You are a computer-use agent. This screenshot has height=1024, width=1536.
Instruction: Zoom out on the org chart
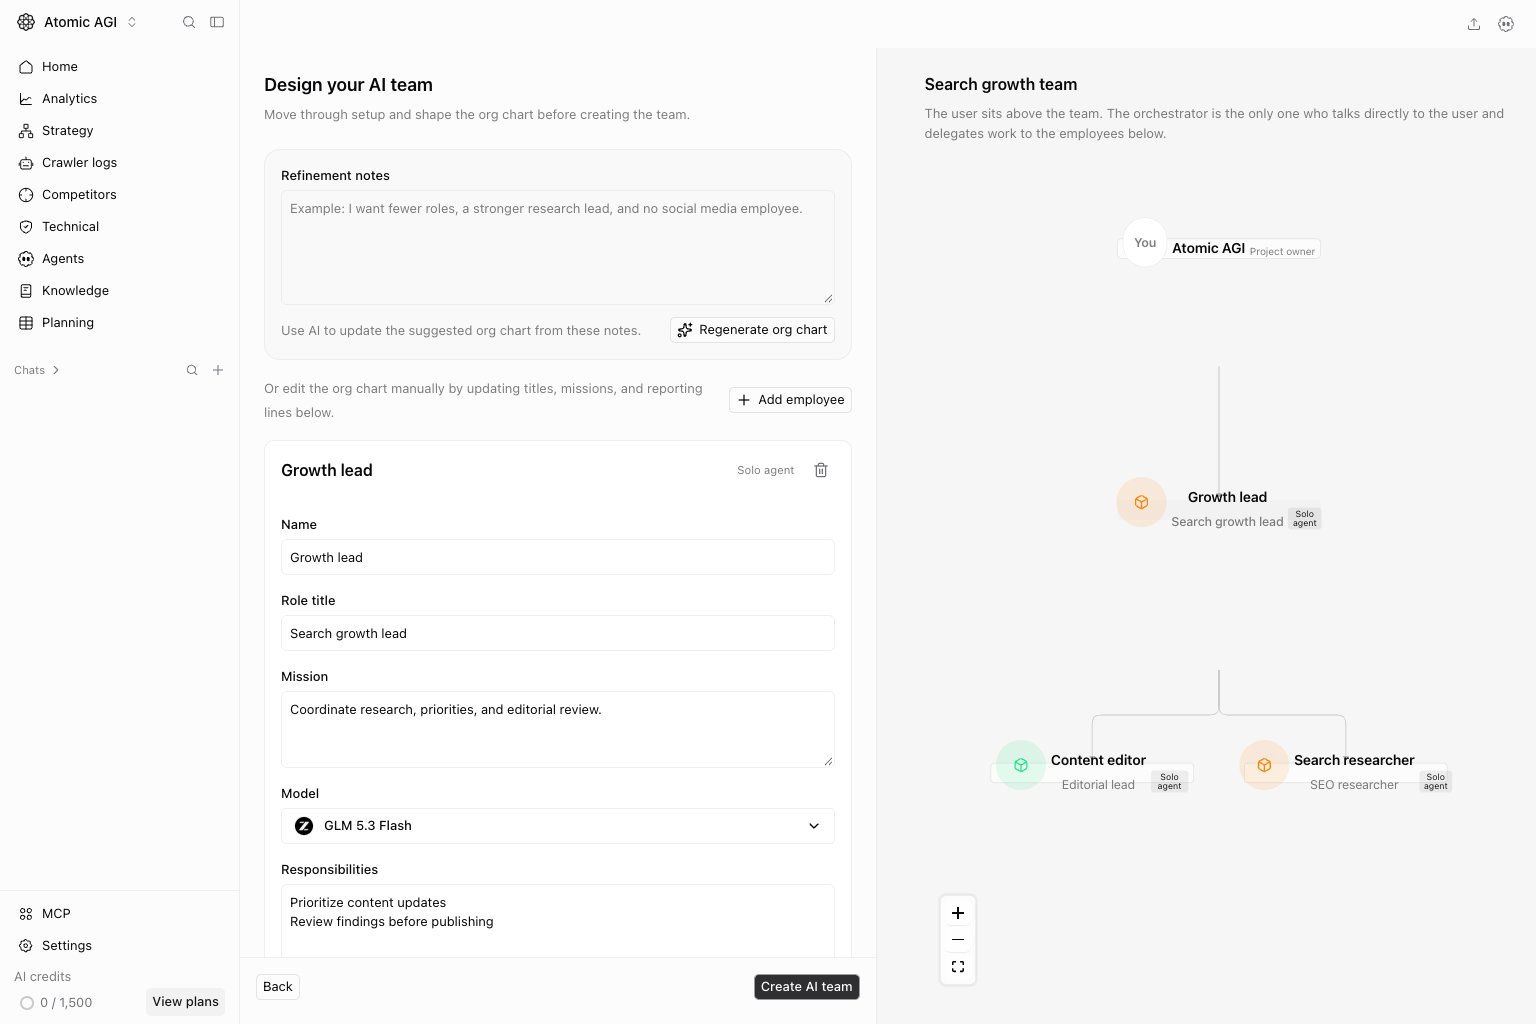[958, 940]
